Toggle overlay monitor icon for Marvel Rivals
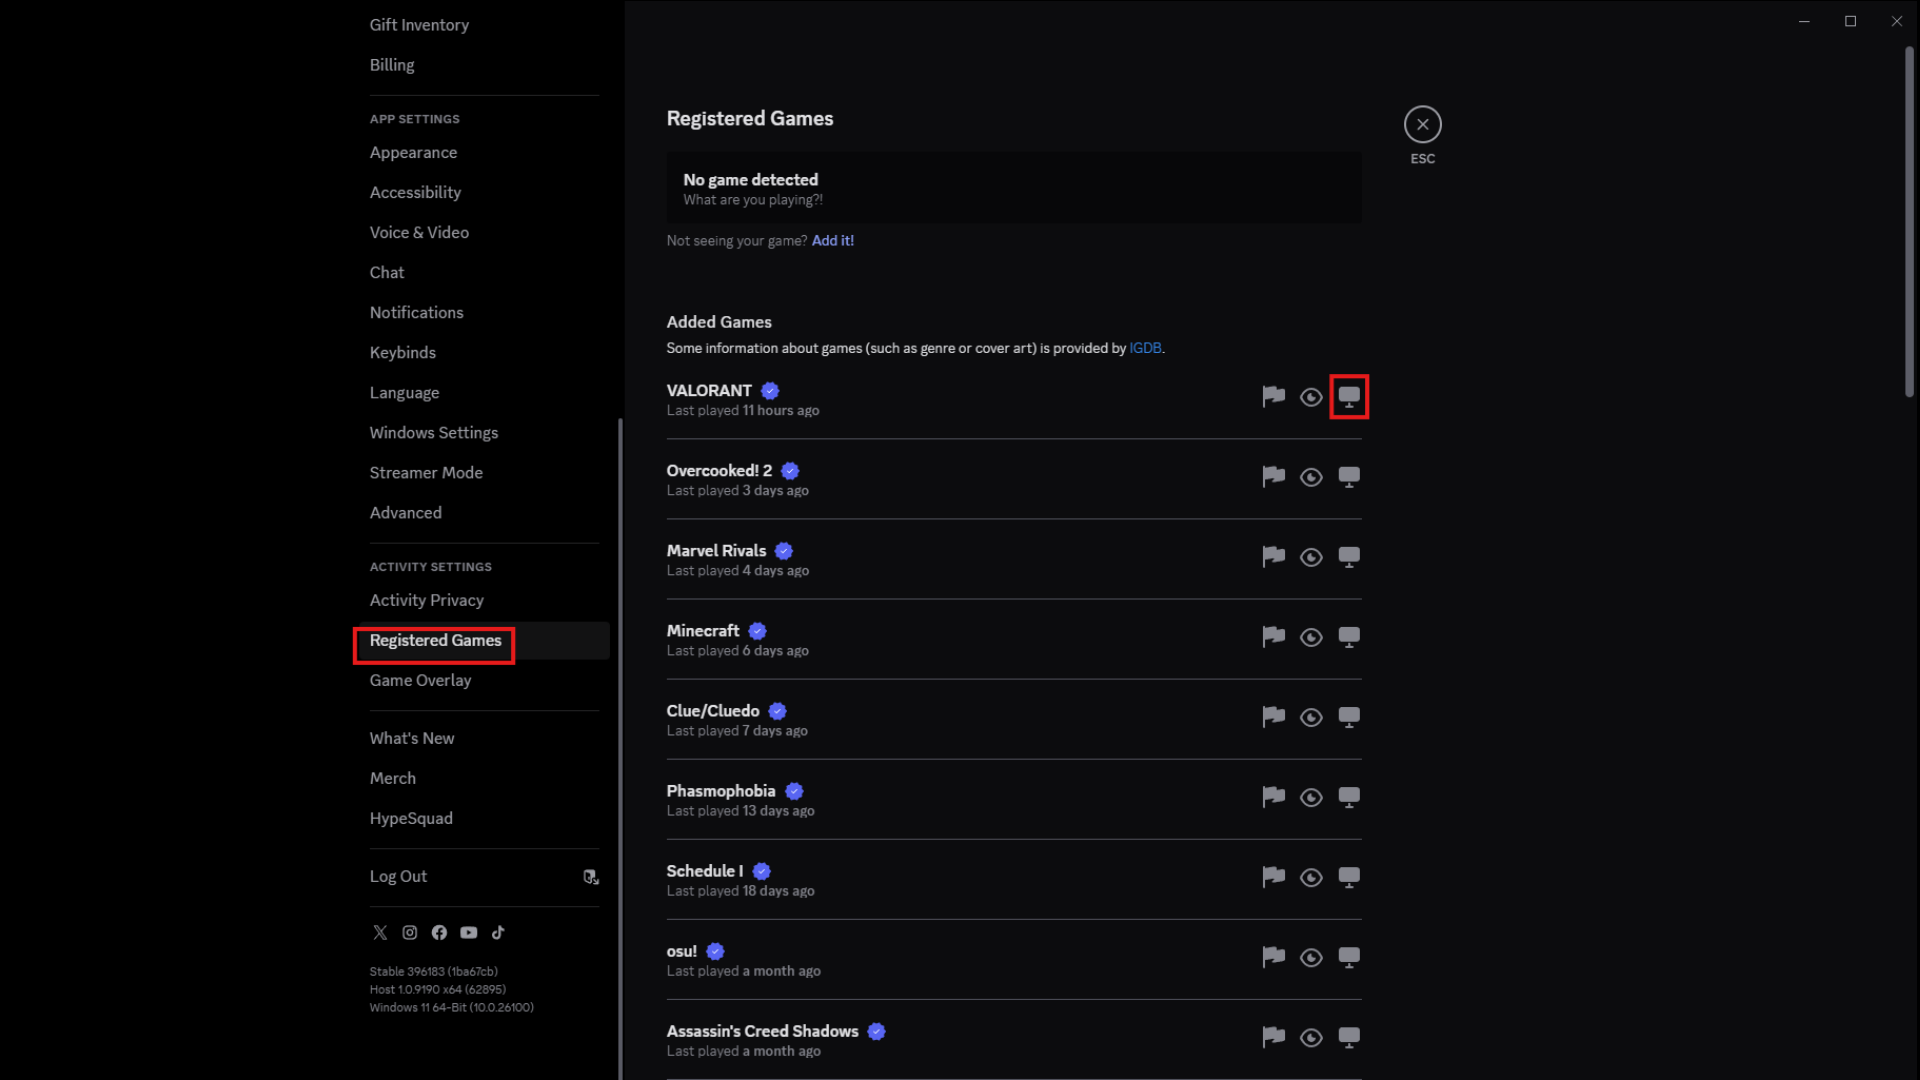Screen dimensions: 1920x1080 point(1349,557)
